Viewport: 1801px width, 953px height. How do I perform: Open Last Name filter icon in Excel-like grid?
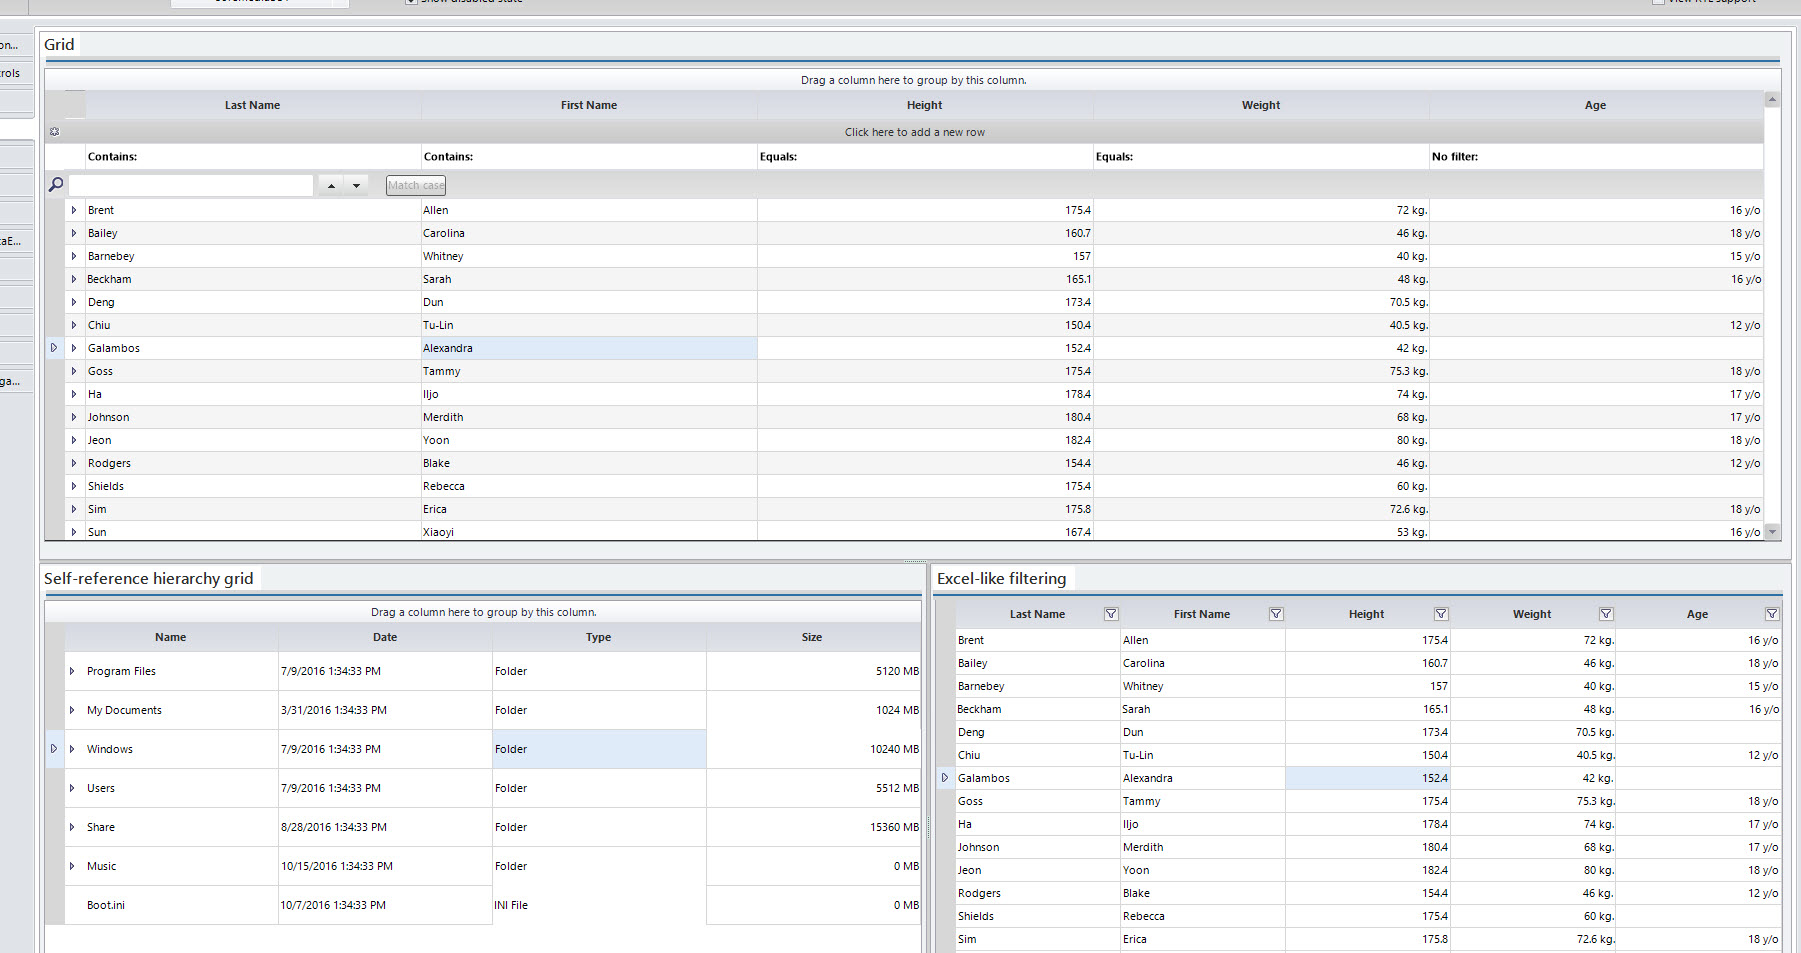1111,614
